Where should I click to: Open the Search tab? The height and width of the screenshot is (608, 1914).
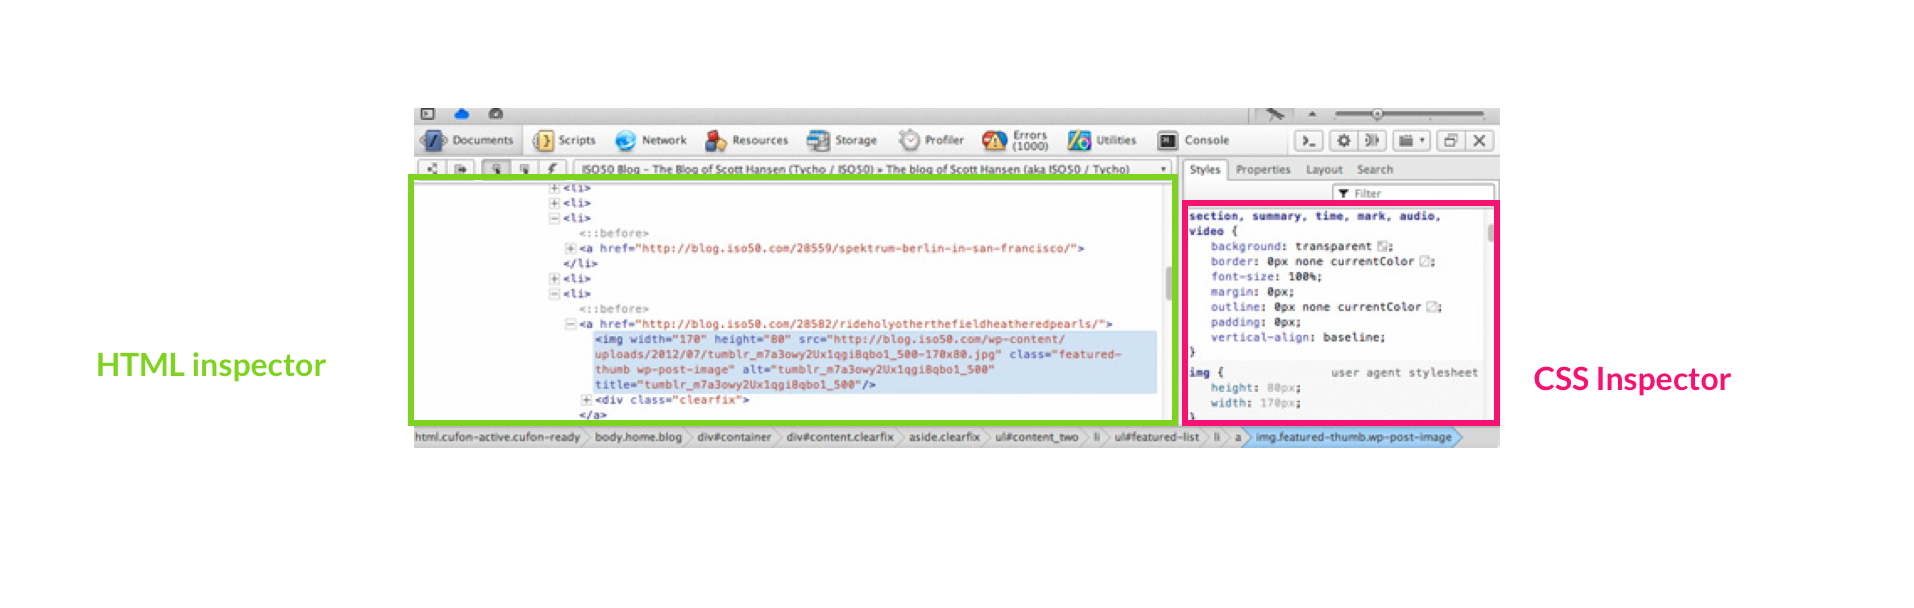(x=1375, y=170)
